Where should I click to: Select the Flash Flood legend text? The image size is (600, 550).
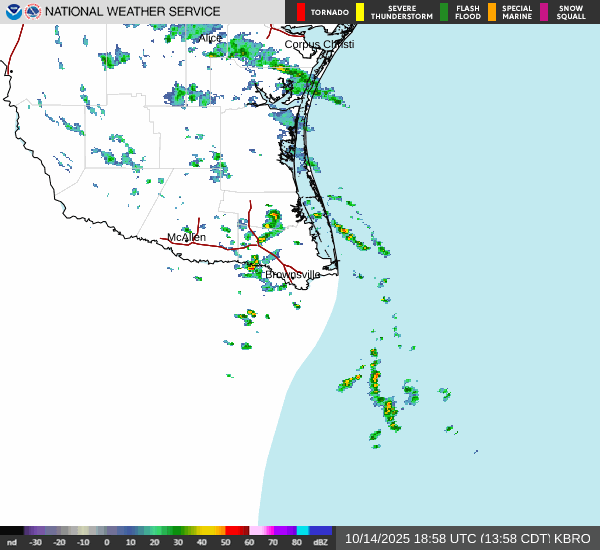468,12
